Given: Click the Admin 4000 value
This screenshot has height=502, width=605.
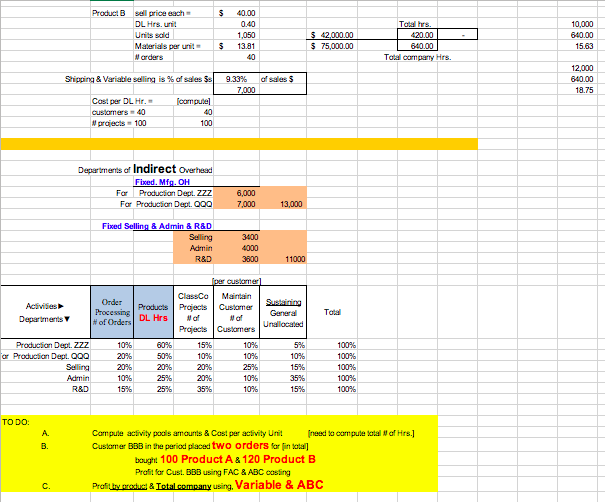Looking at the screenshot, I should tap(250, 248).
